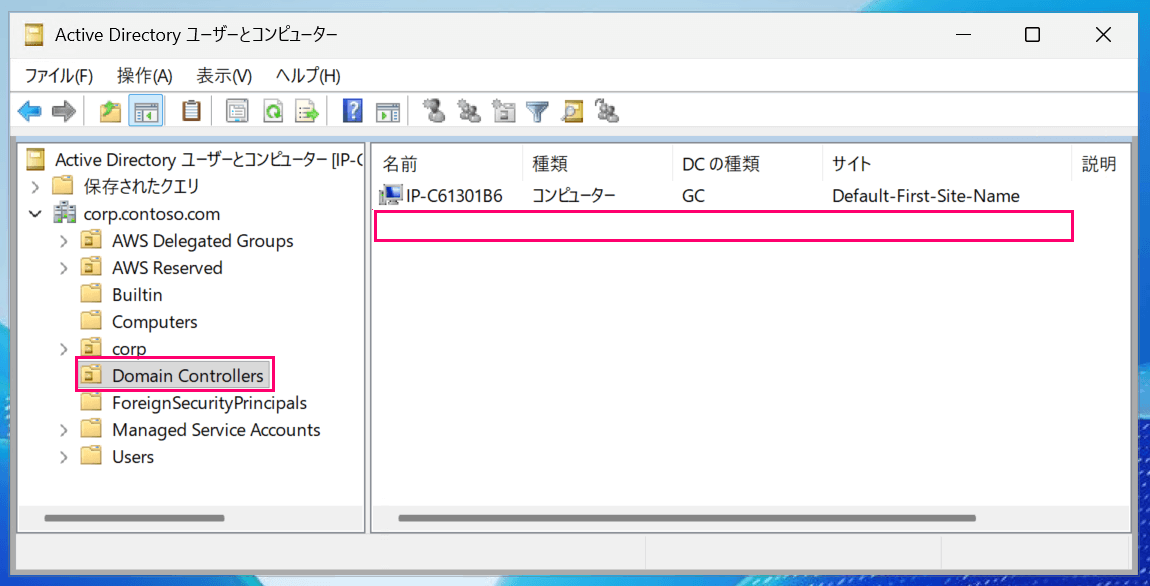Click the Export List toolbar icon

(307, 111)
